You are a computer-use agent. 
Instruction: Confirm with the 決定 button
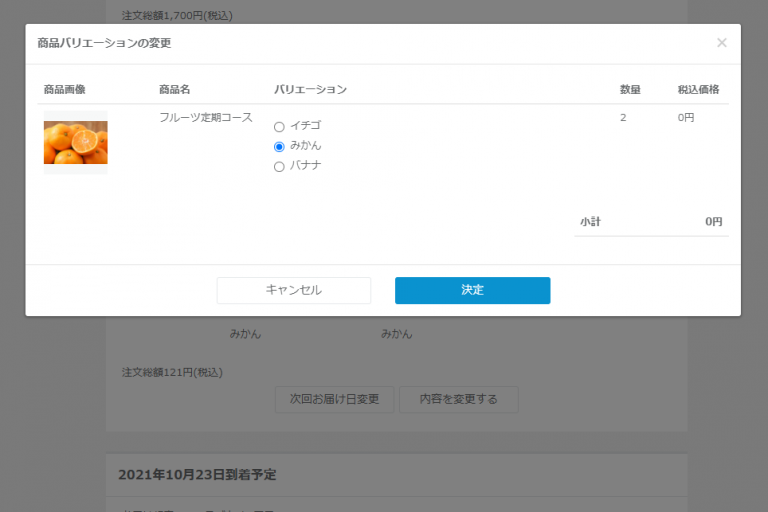pos(472,290)
